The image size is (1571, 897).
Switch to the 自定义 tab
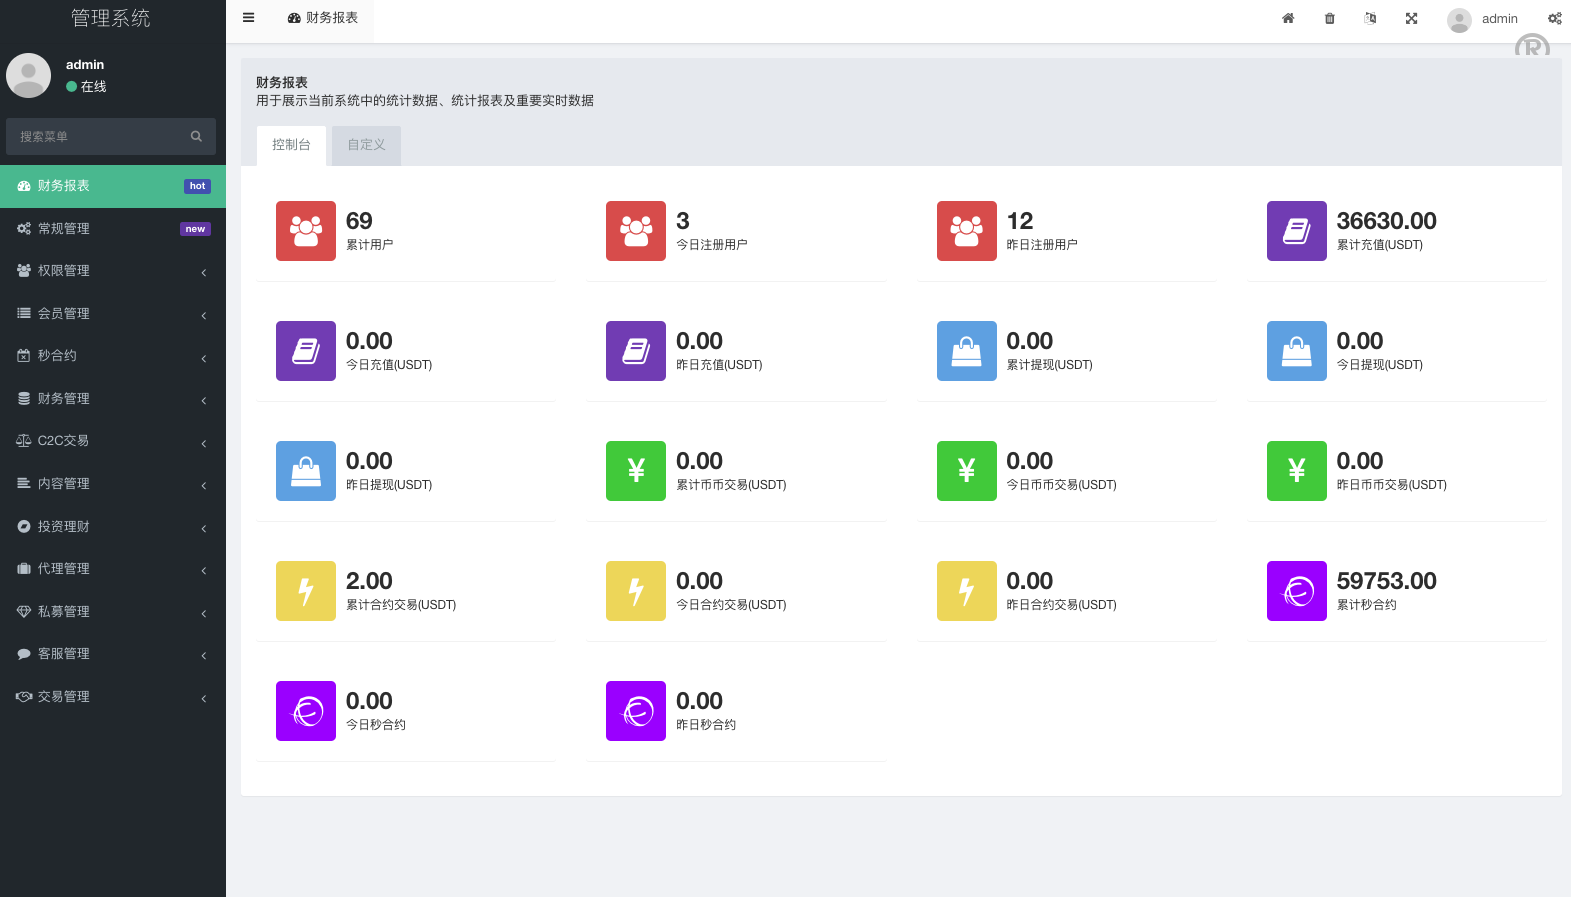tap(366, 145)
